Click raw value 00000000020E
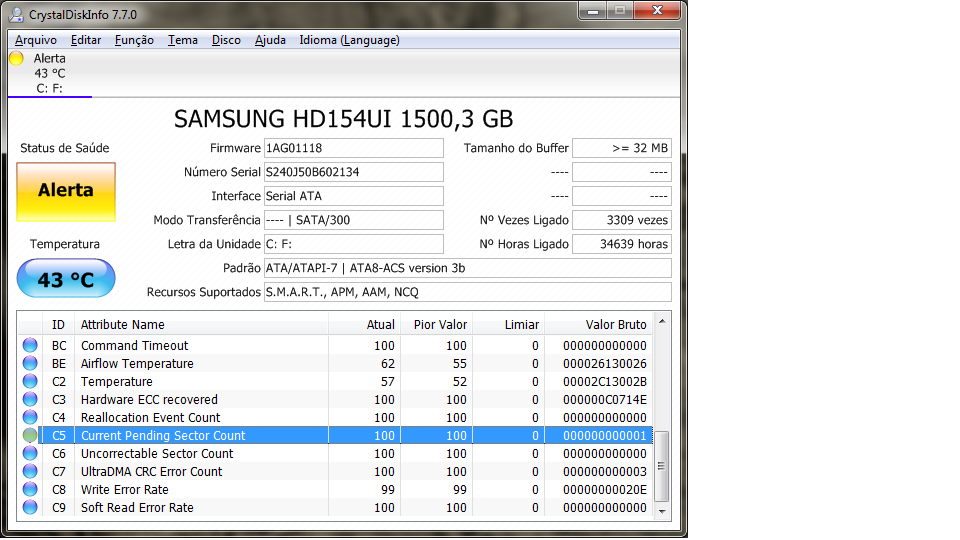 (605, 490)
